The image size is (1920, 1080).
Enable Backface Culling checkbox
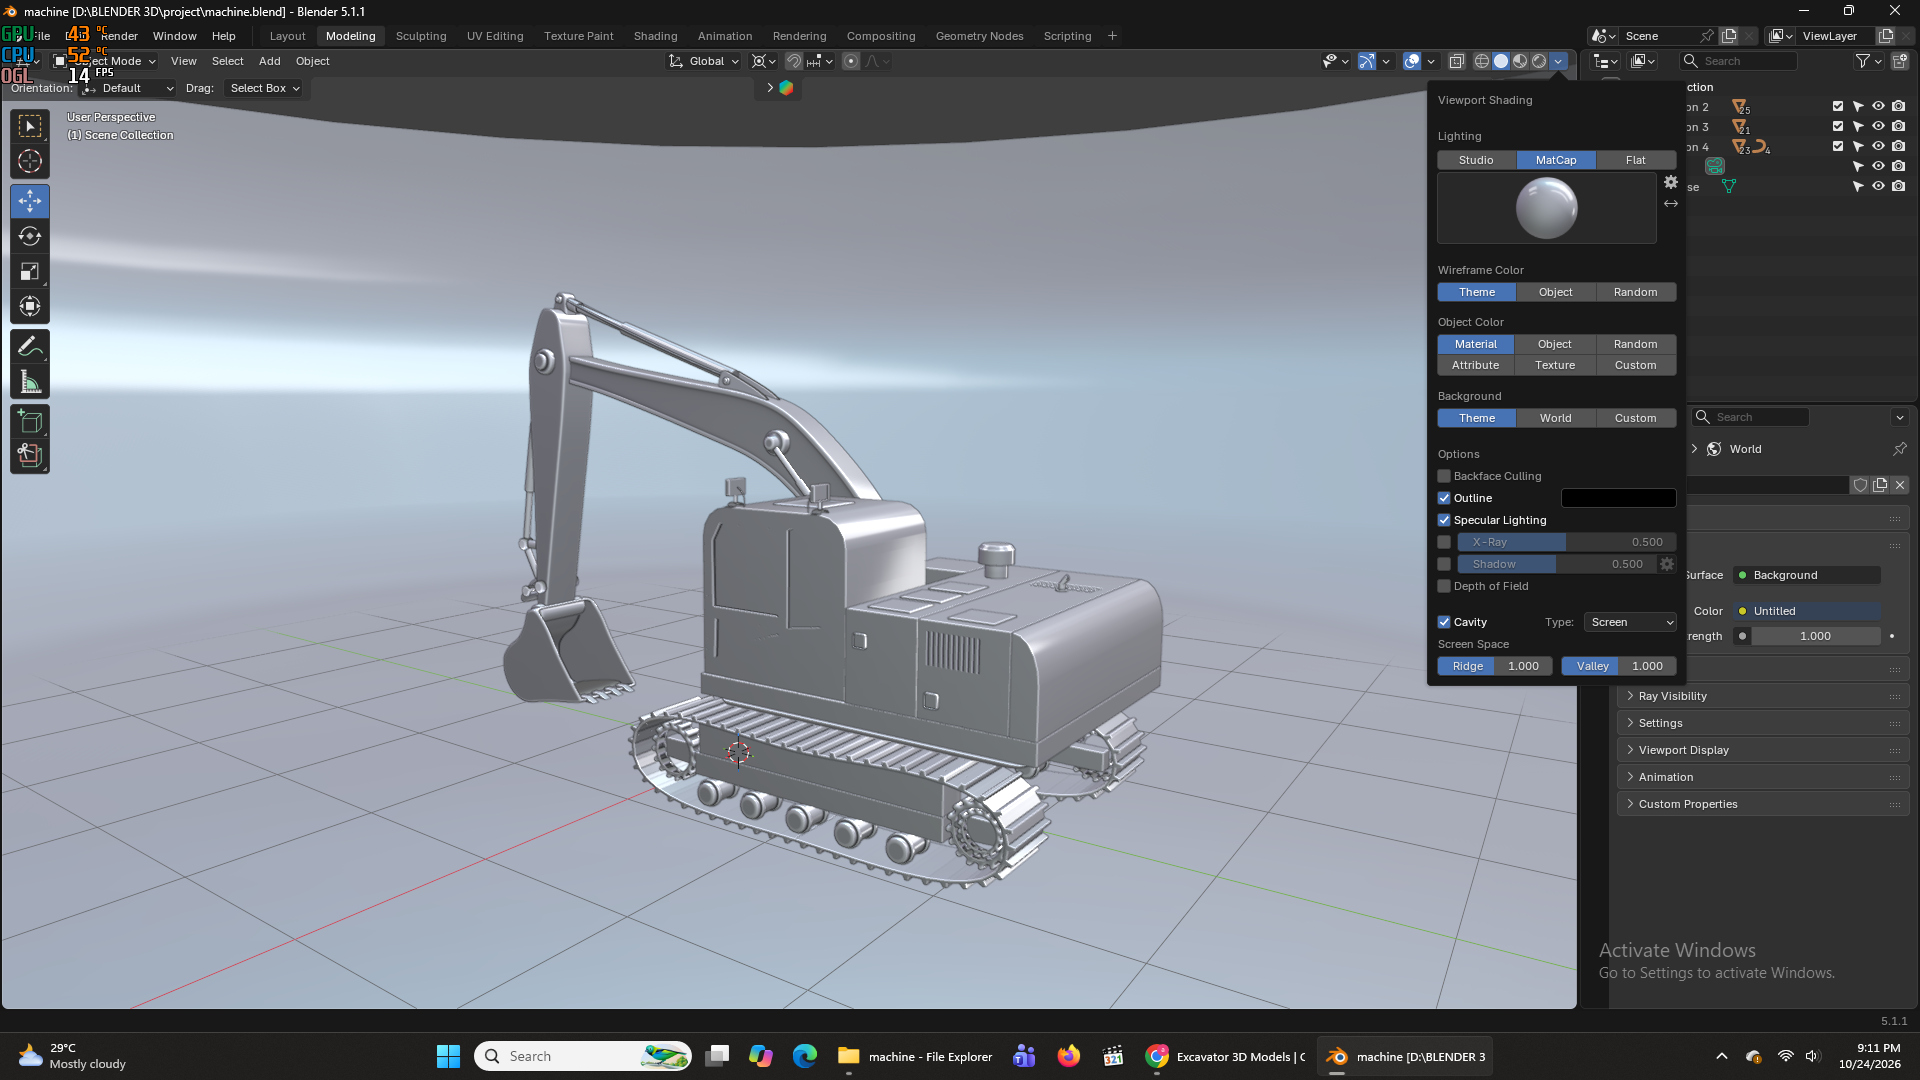tap(1444, 476)
